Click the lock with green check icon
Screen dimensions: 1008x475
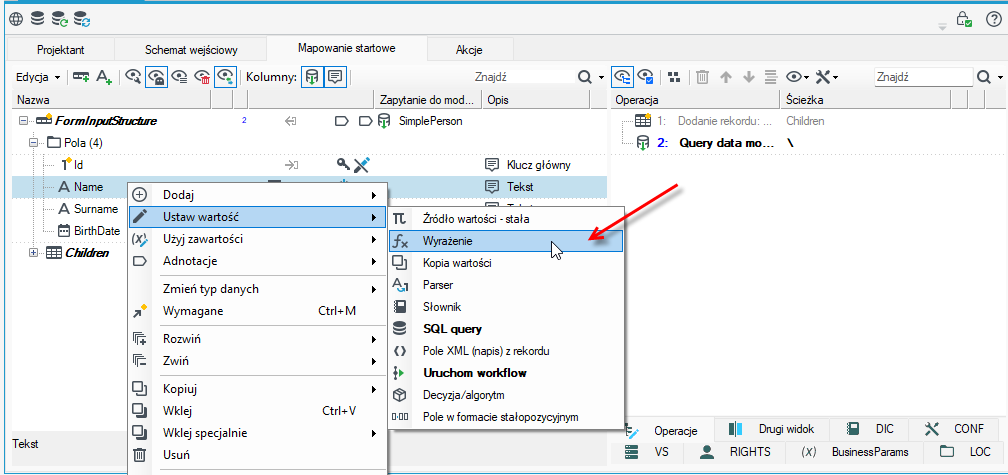coord(964,19)
